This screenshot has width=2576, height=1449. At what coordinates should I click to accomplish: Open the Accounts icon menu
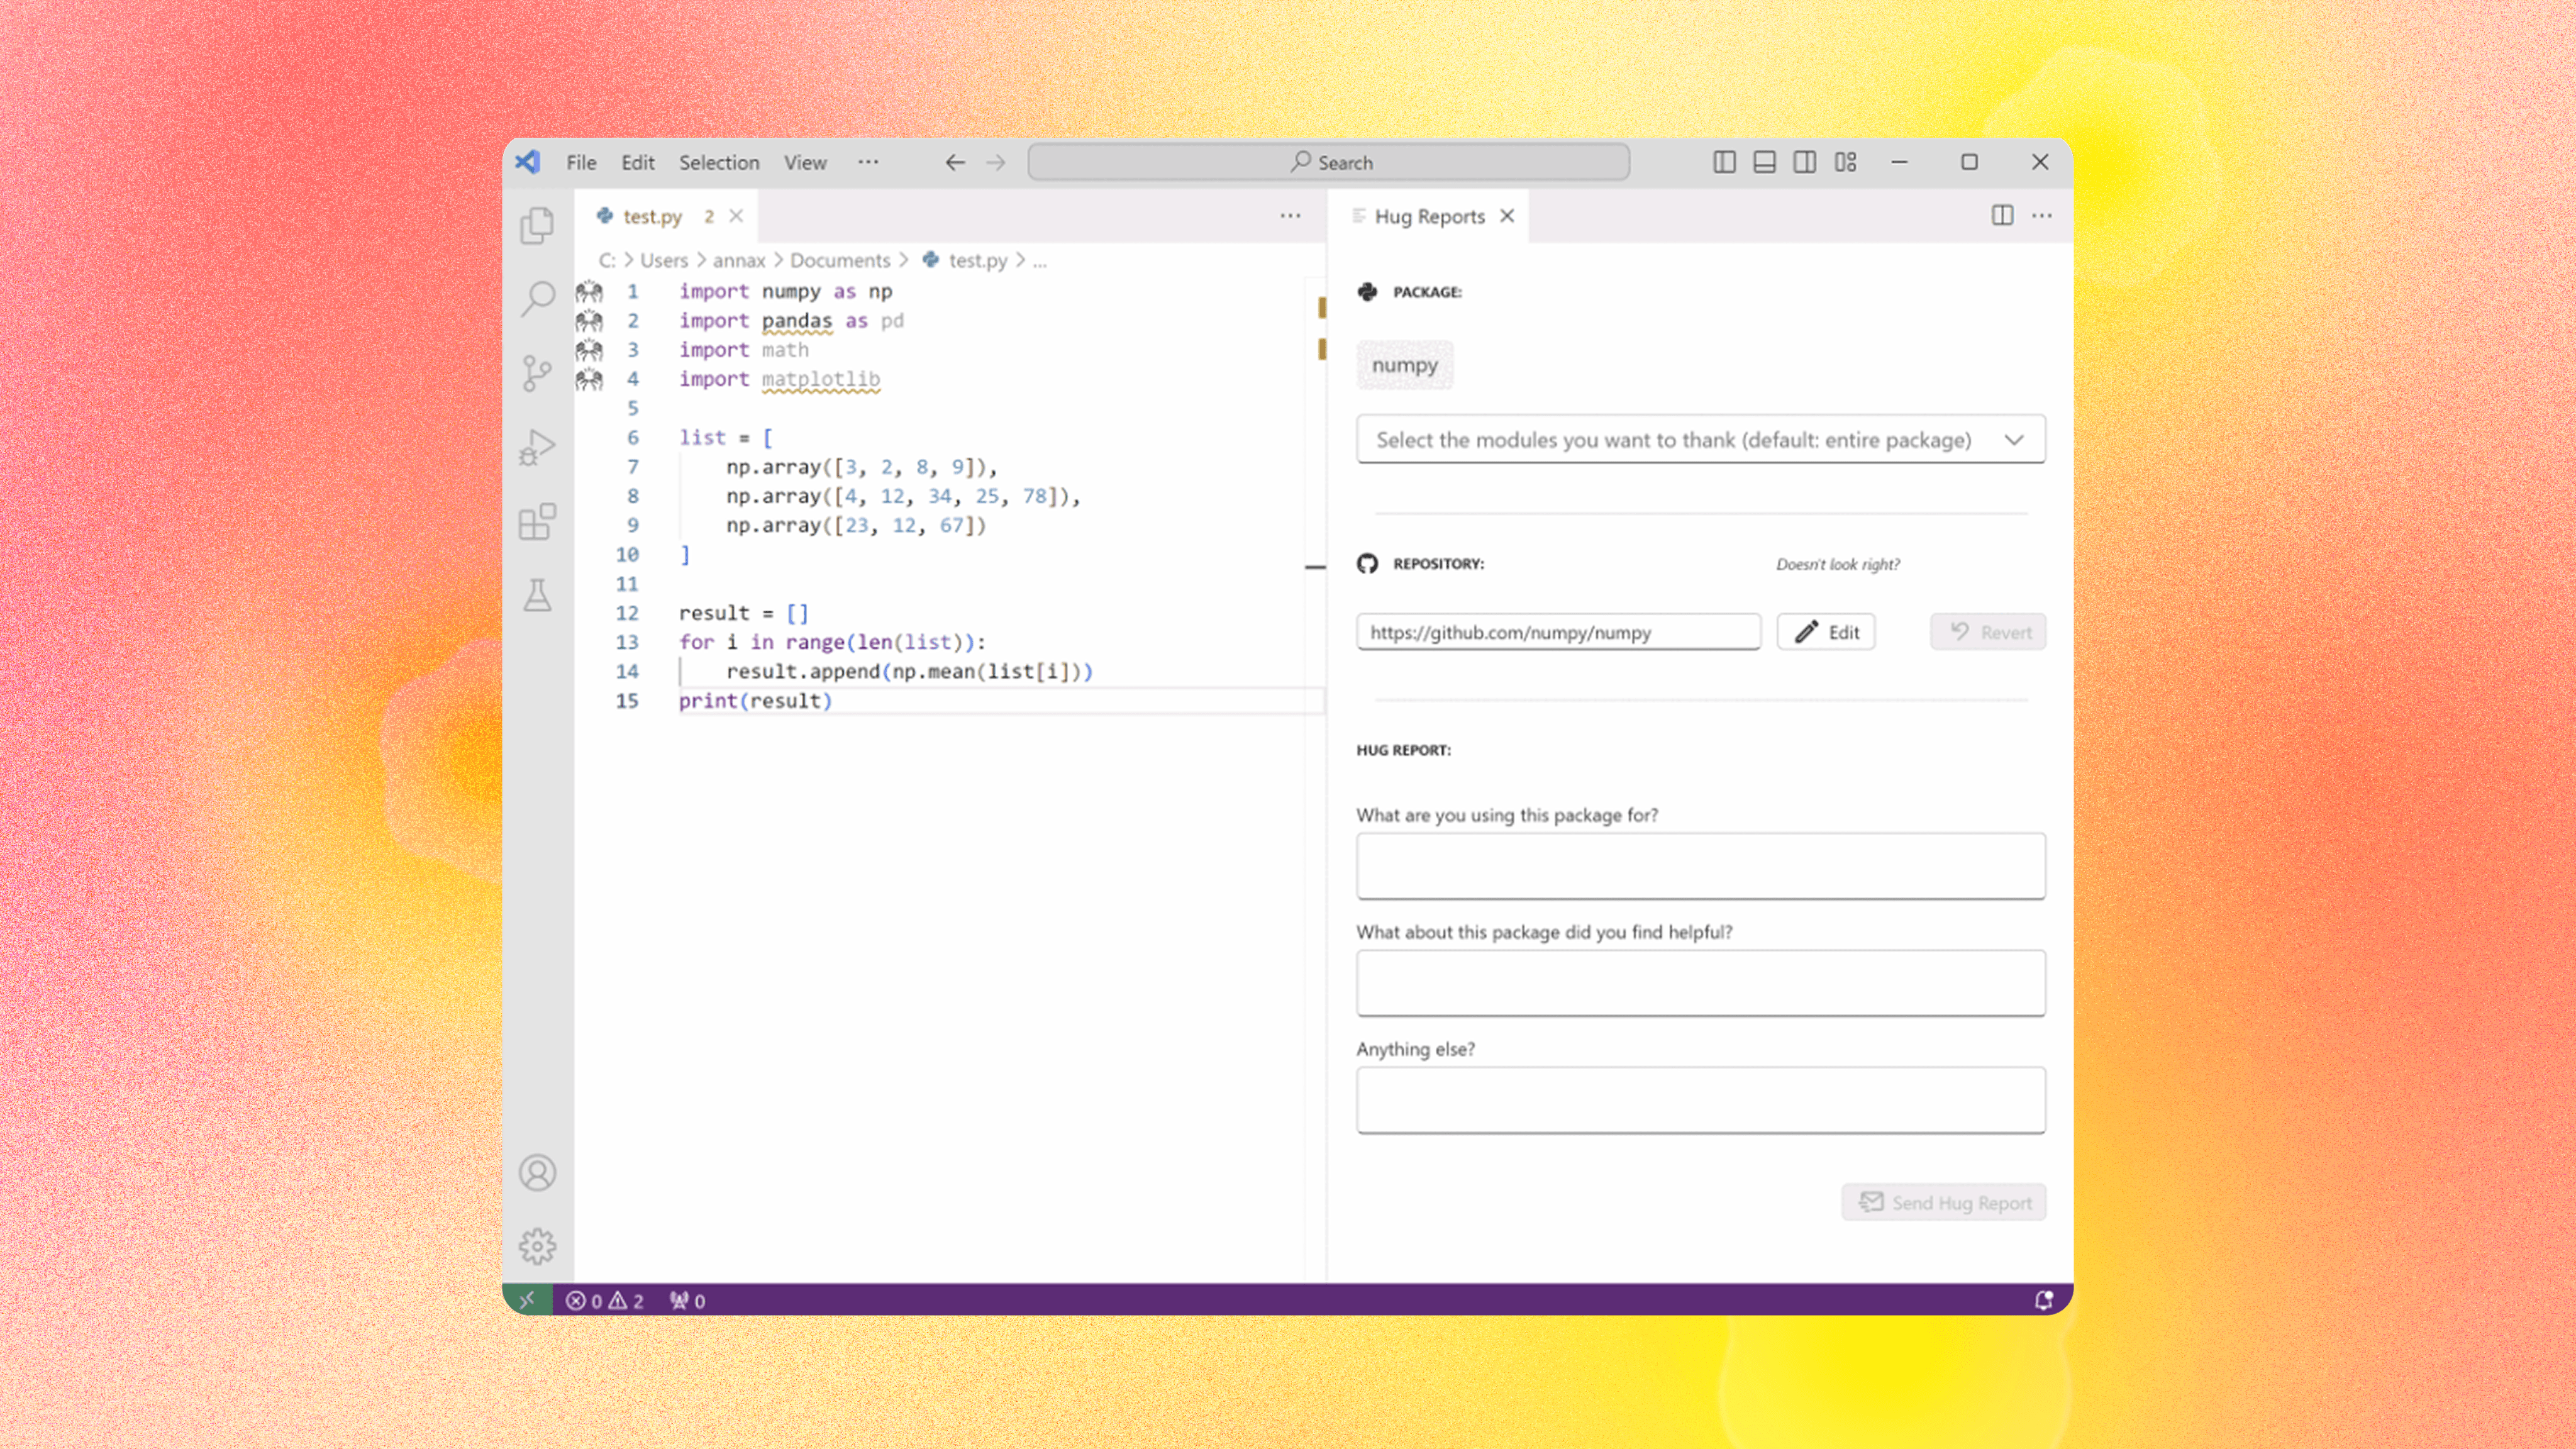pyautogui.click(x=537, y=1172)
